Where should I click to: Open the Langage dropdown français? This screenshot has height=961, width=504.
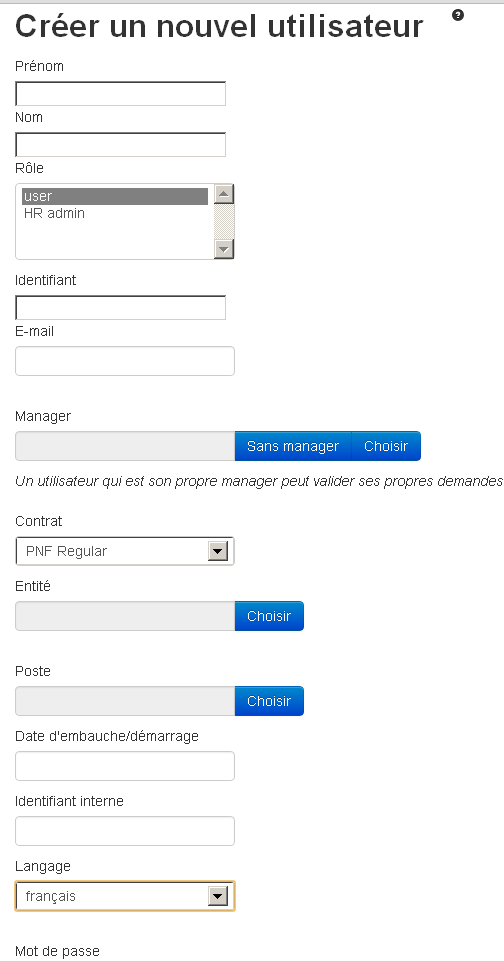[125, 896]
